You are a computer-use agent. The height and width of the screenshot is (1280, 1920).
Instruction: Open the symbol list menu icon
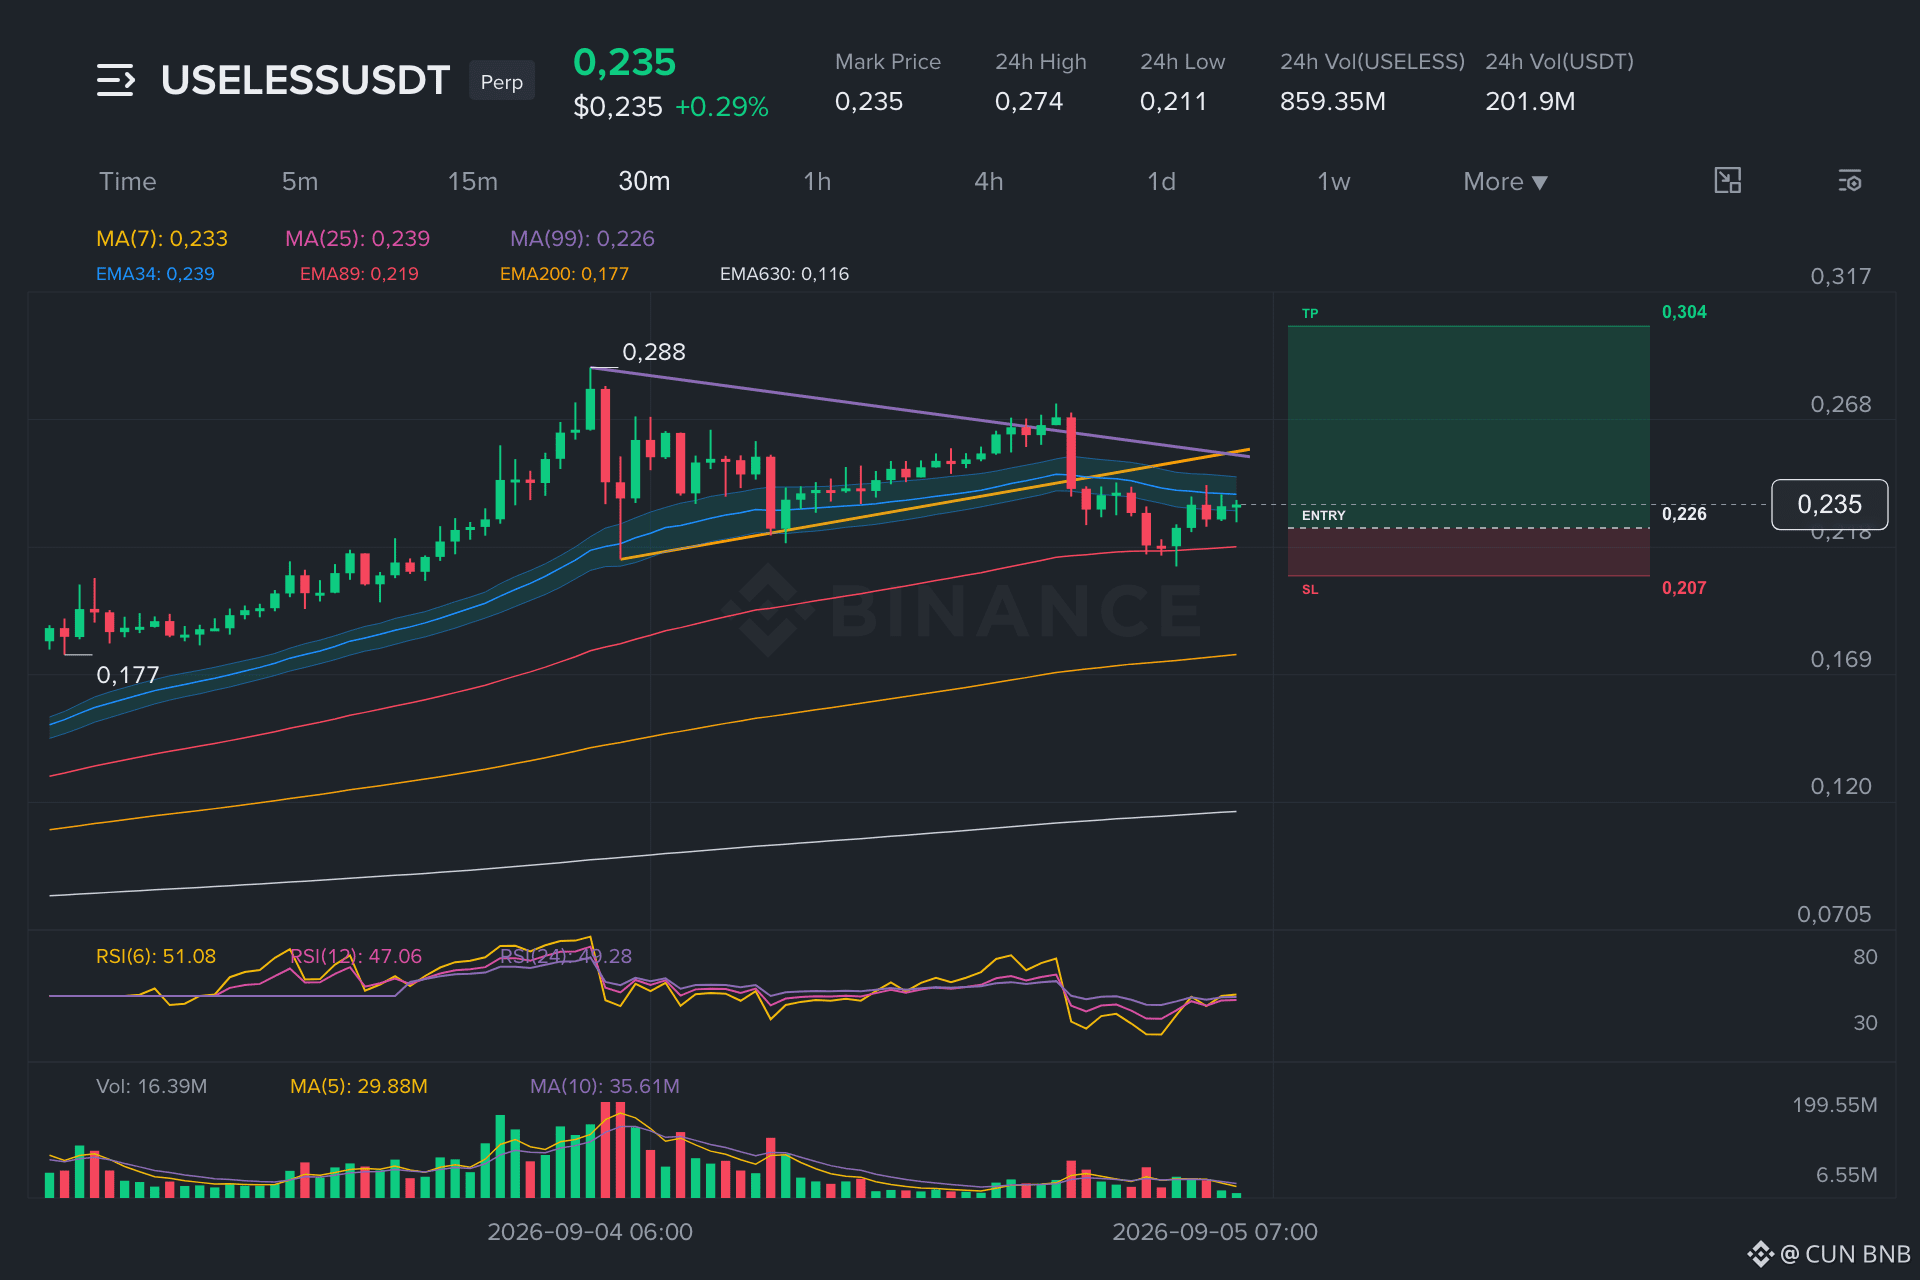pyautogui.click(x=115, y=80)
